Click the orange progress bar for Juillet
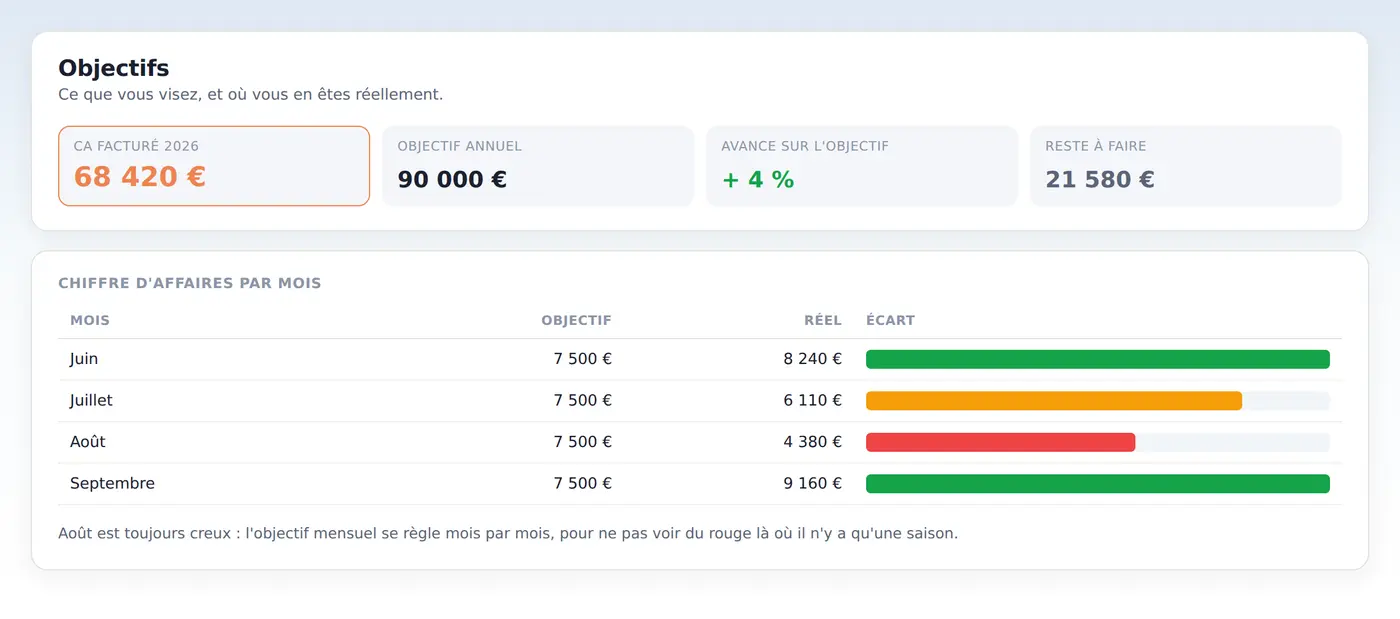 click(1054, 401)
